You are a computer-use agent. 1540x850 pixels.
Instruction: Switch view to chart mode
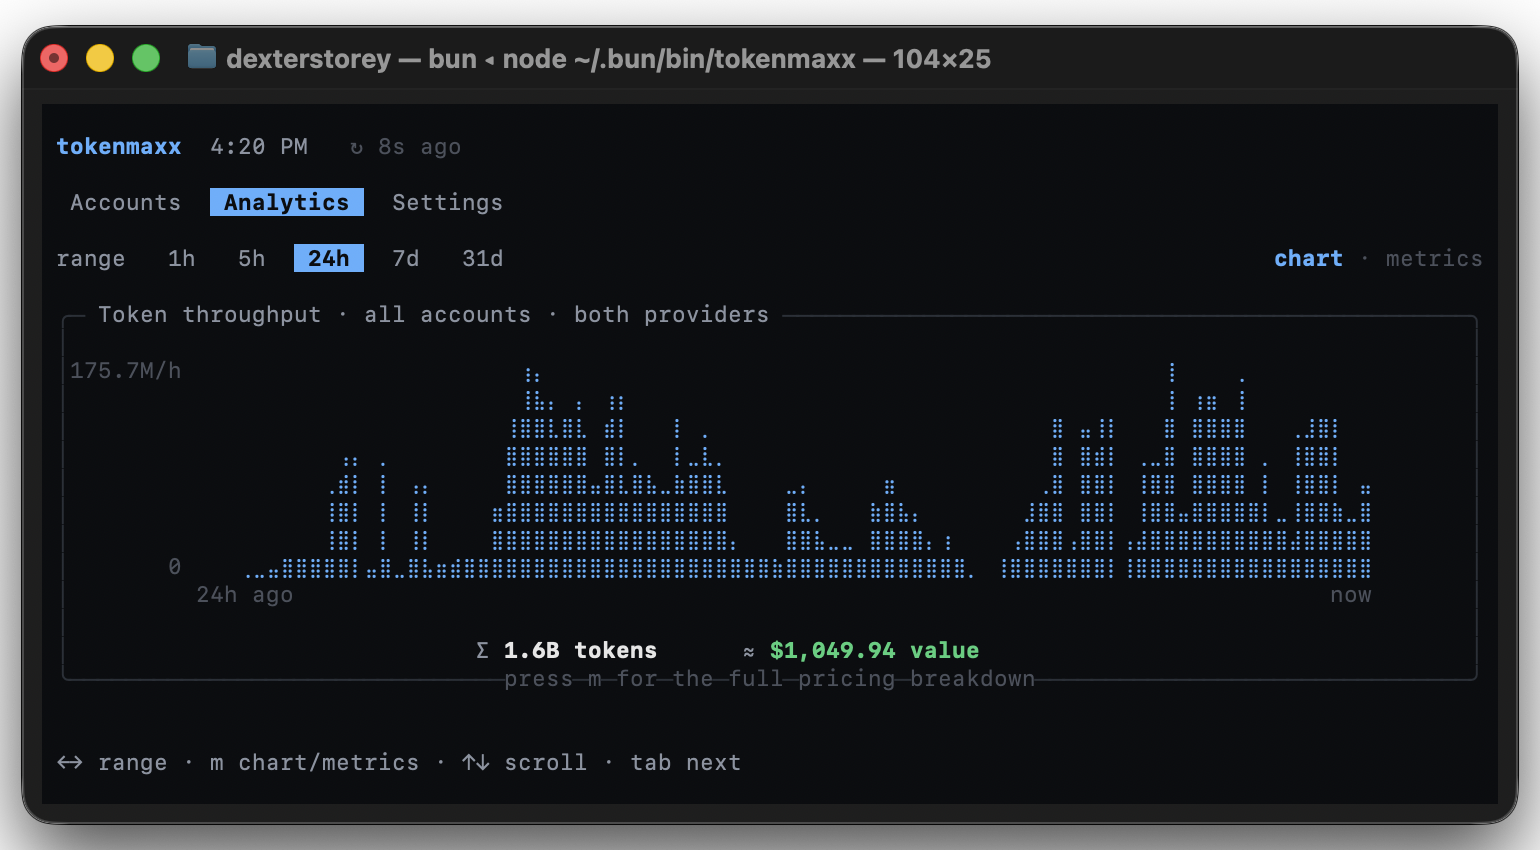pyautogui.click(x=1308, y=258)
